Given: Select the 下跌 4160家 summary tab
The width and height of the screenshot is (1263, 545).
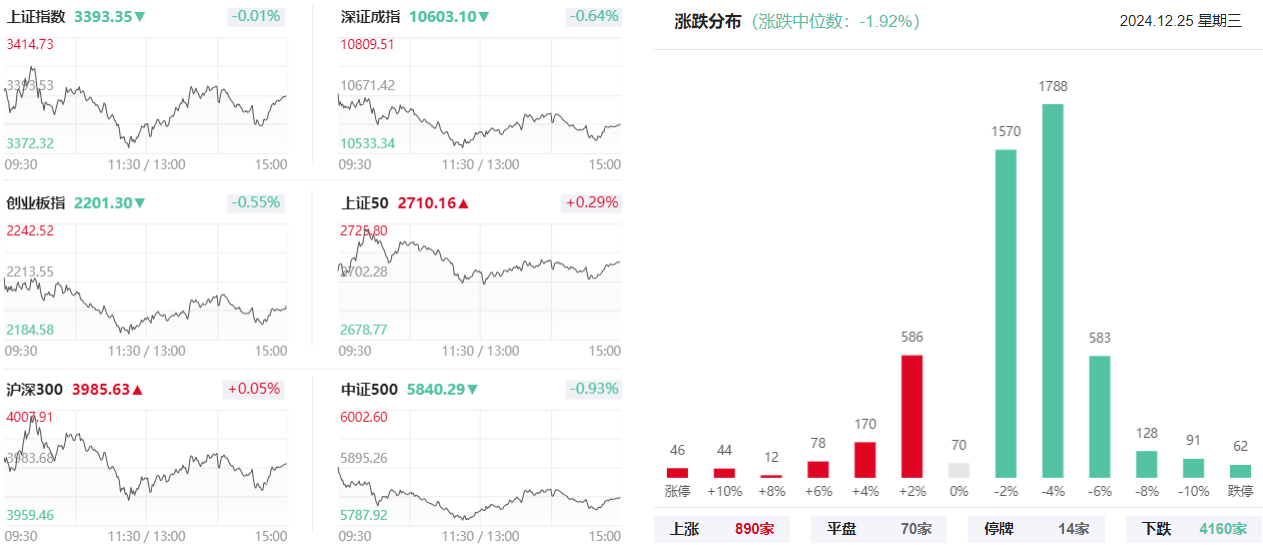Looking at the screenshot, I should 1195,528.
